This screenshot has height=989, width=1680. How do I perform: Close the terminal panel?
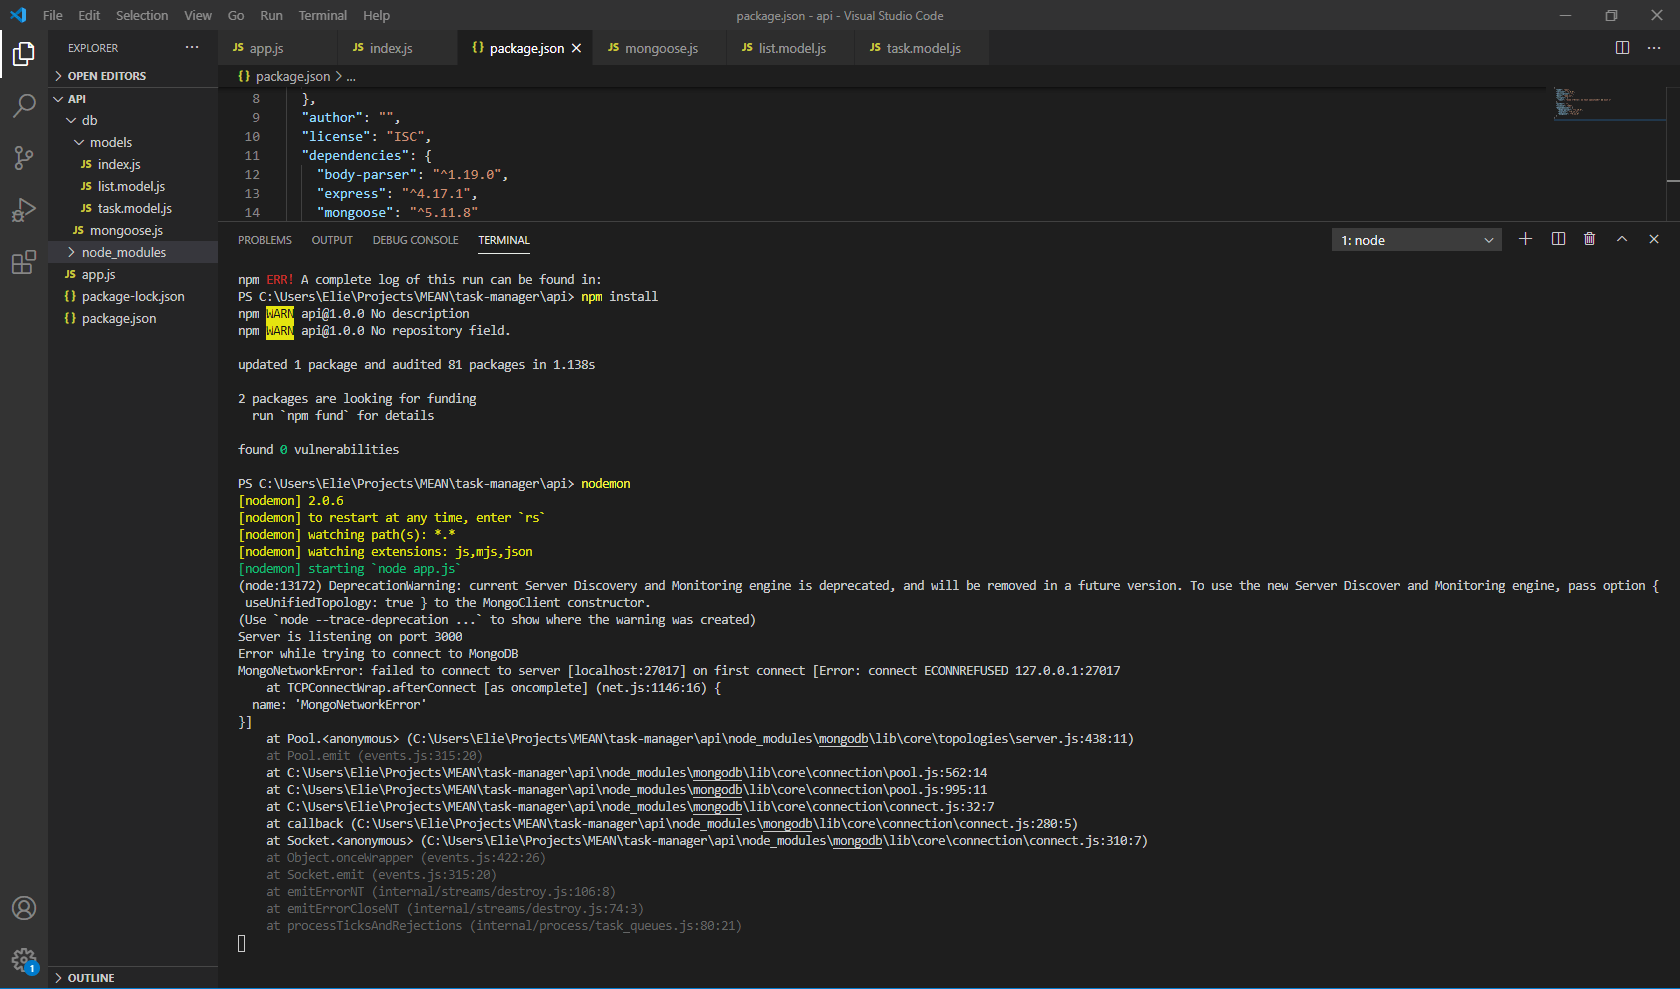pyautogui.click(x=1654, y=239)
